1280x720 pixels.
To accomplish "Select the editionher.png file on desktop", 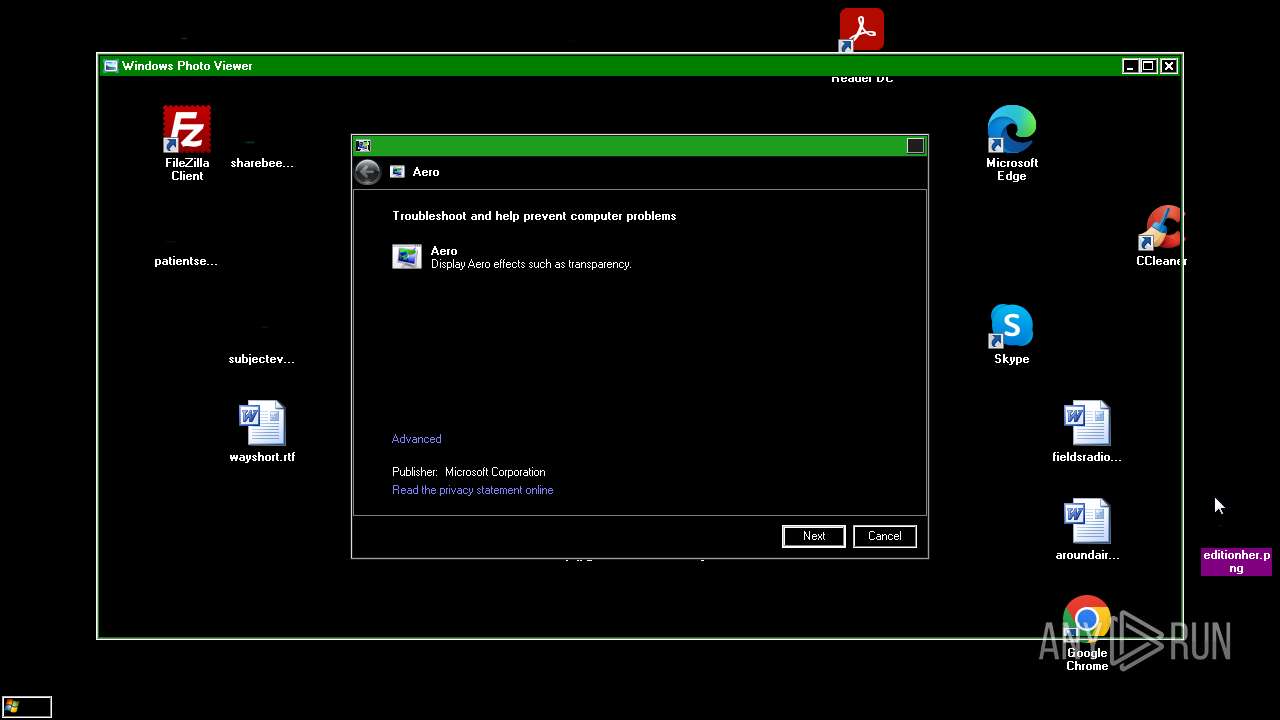I will click(x=1236, y=561).
